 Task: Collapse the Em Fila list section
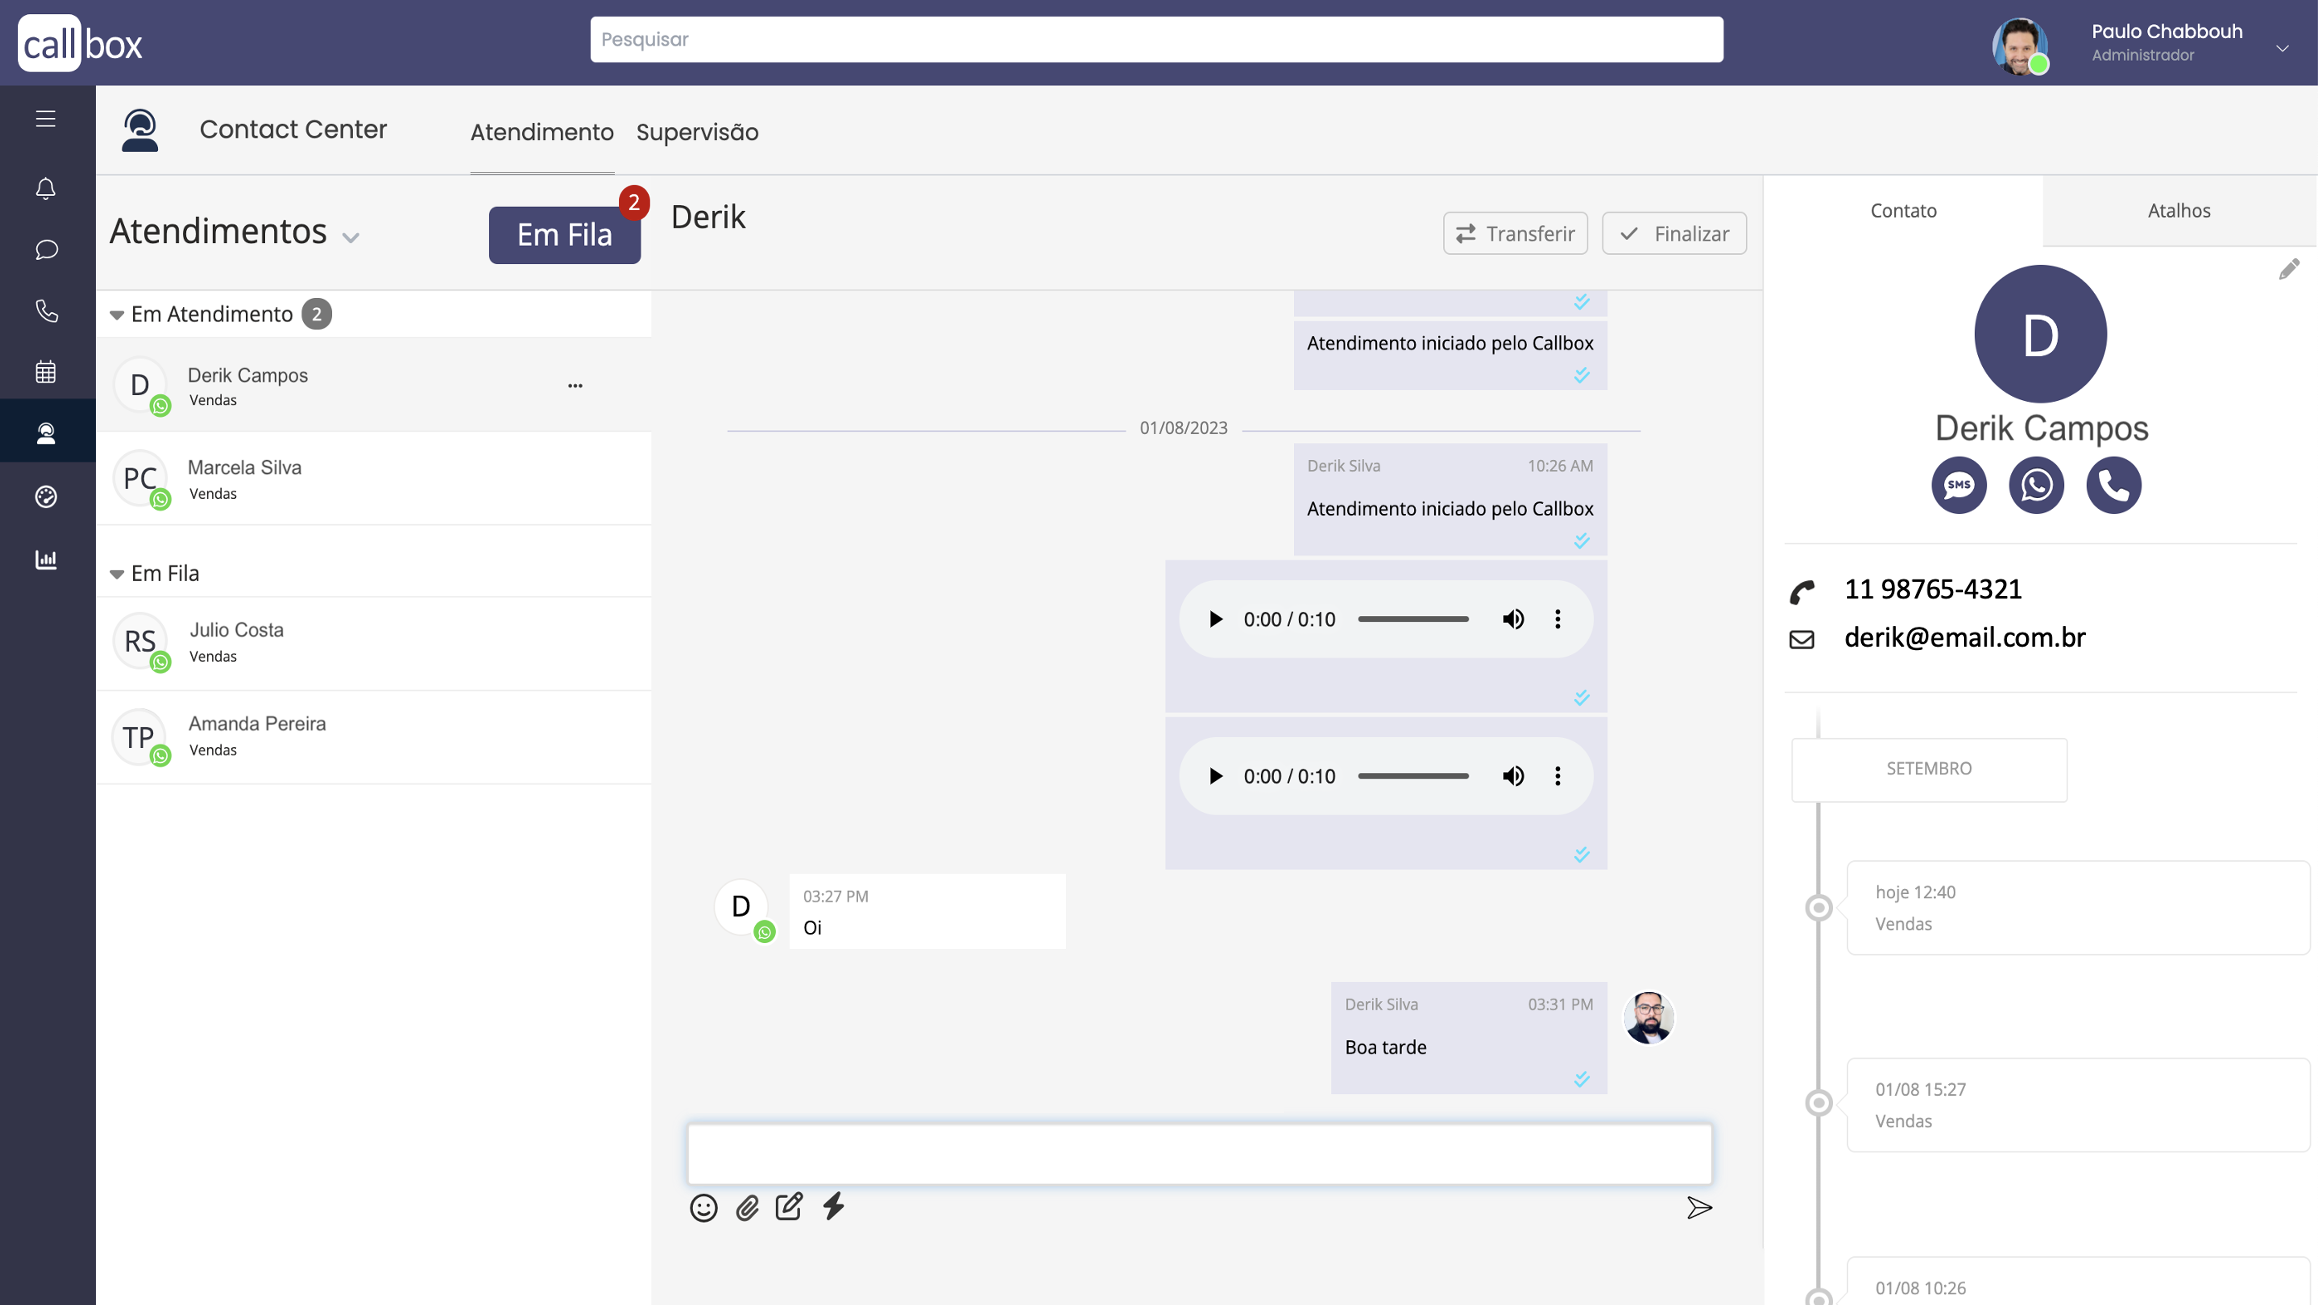pyautogui.click(x=117, y=574)
